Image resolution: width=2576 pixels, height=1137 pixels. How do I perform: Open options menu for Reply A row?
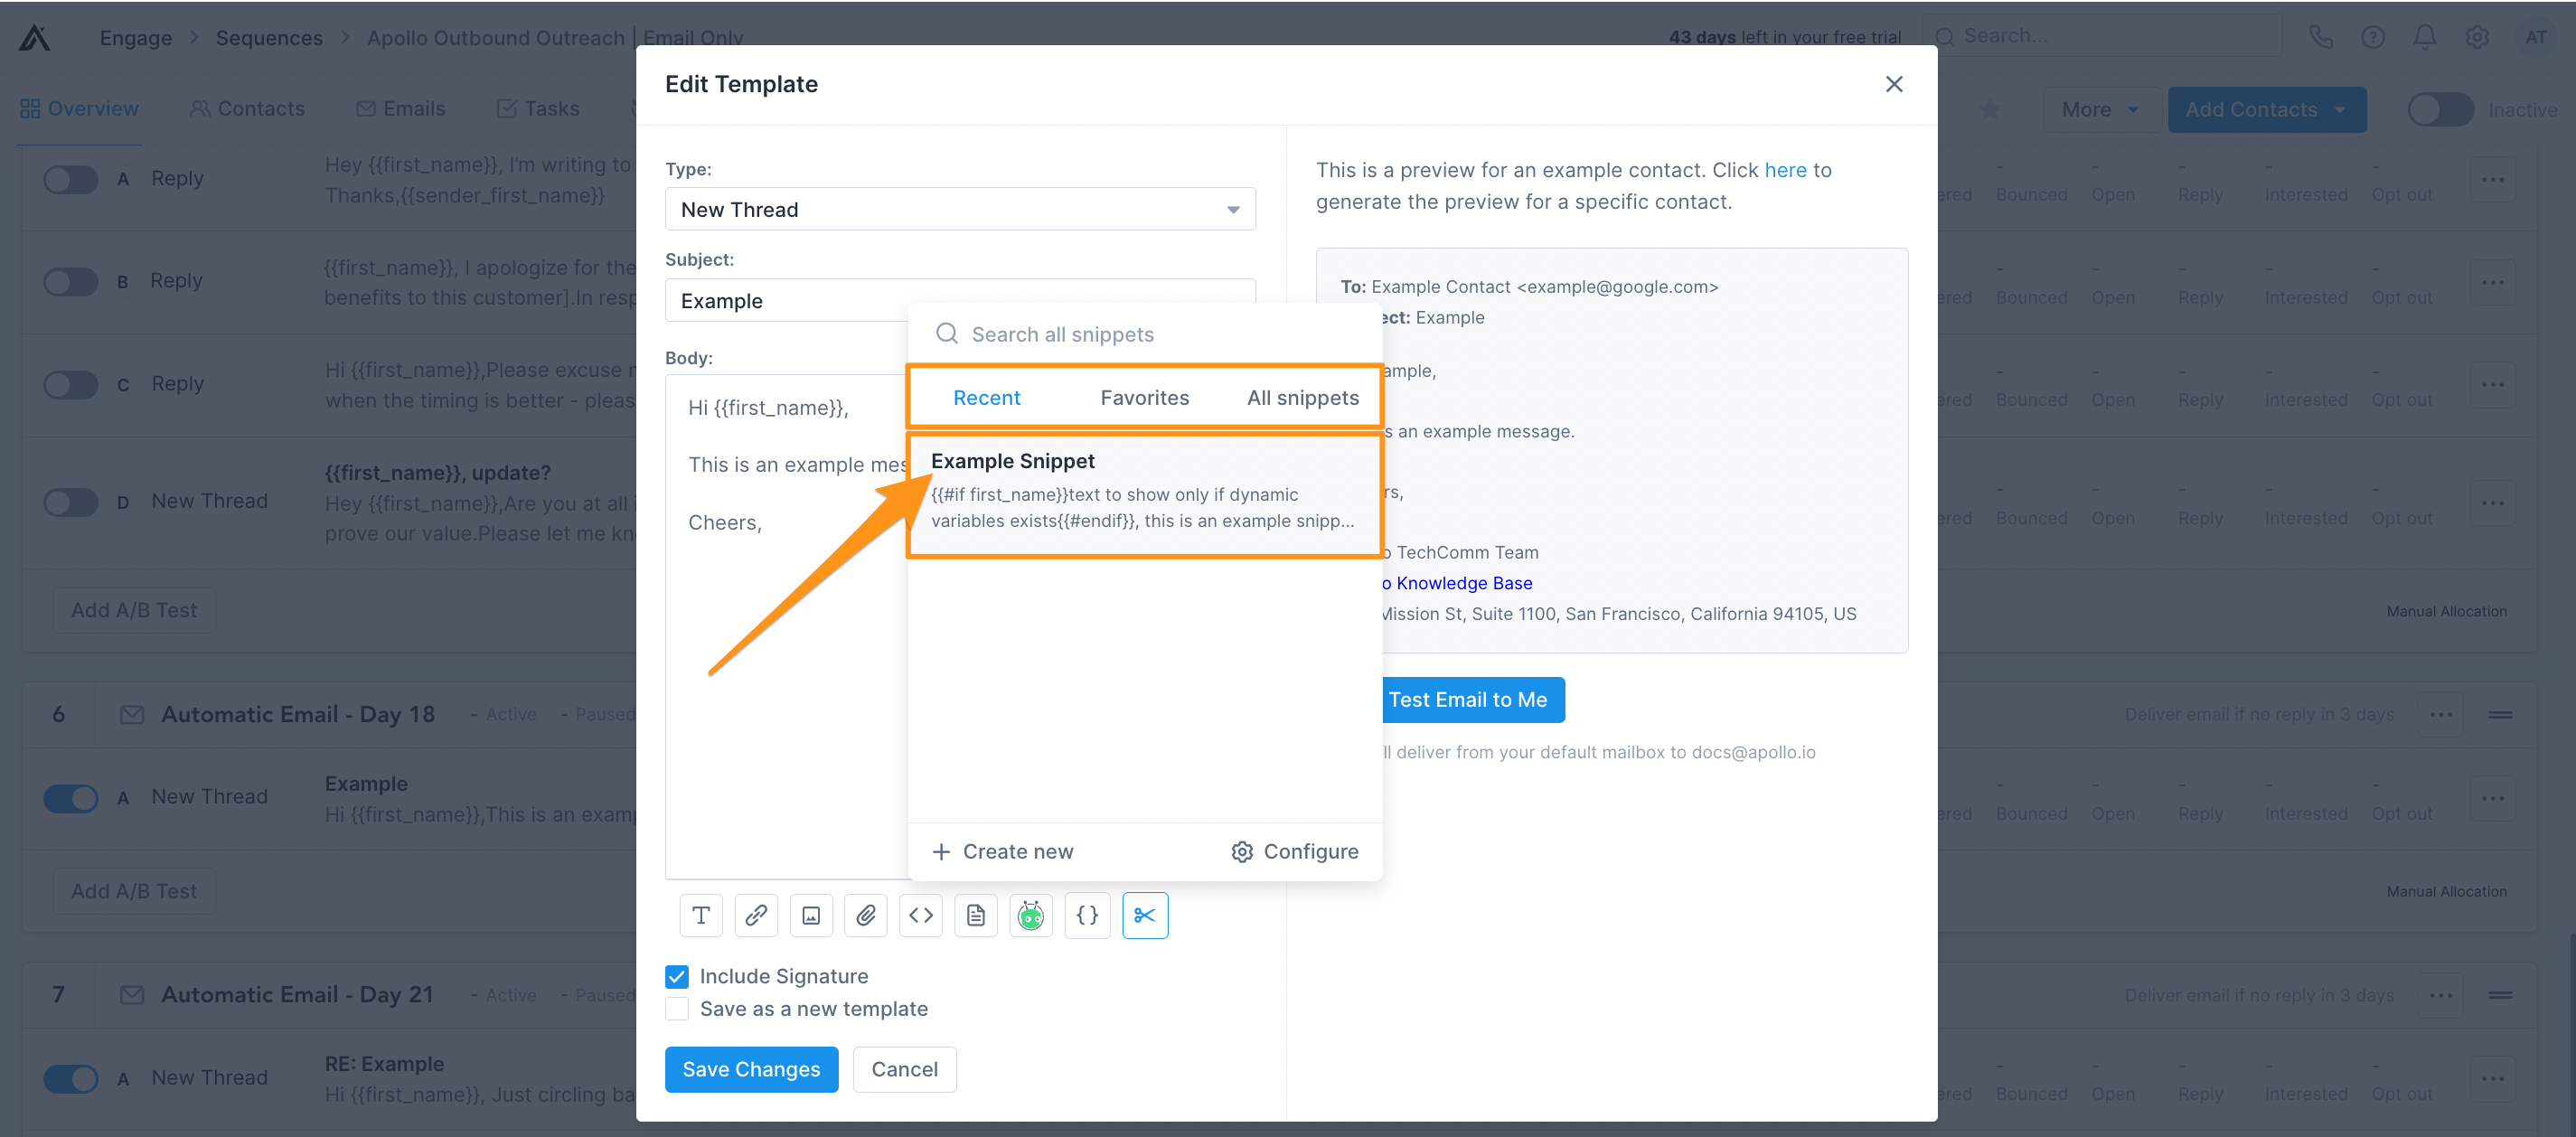pos(2493,179)
